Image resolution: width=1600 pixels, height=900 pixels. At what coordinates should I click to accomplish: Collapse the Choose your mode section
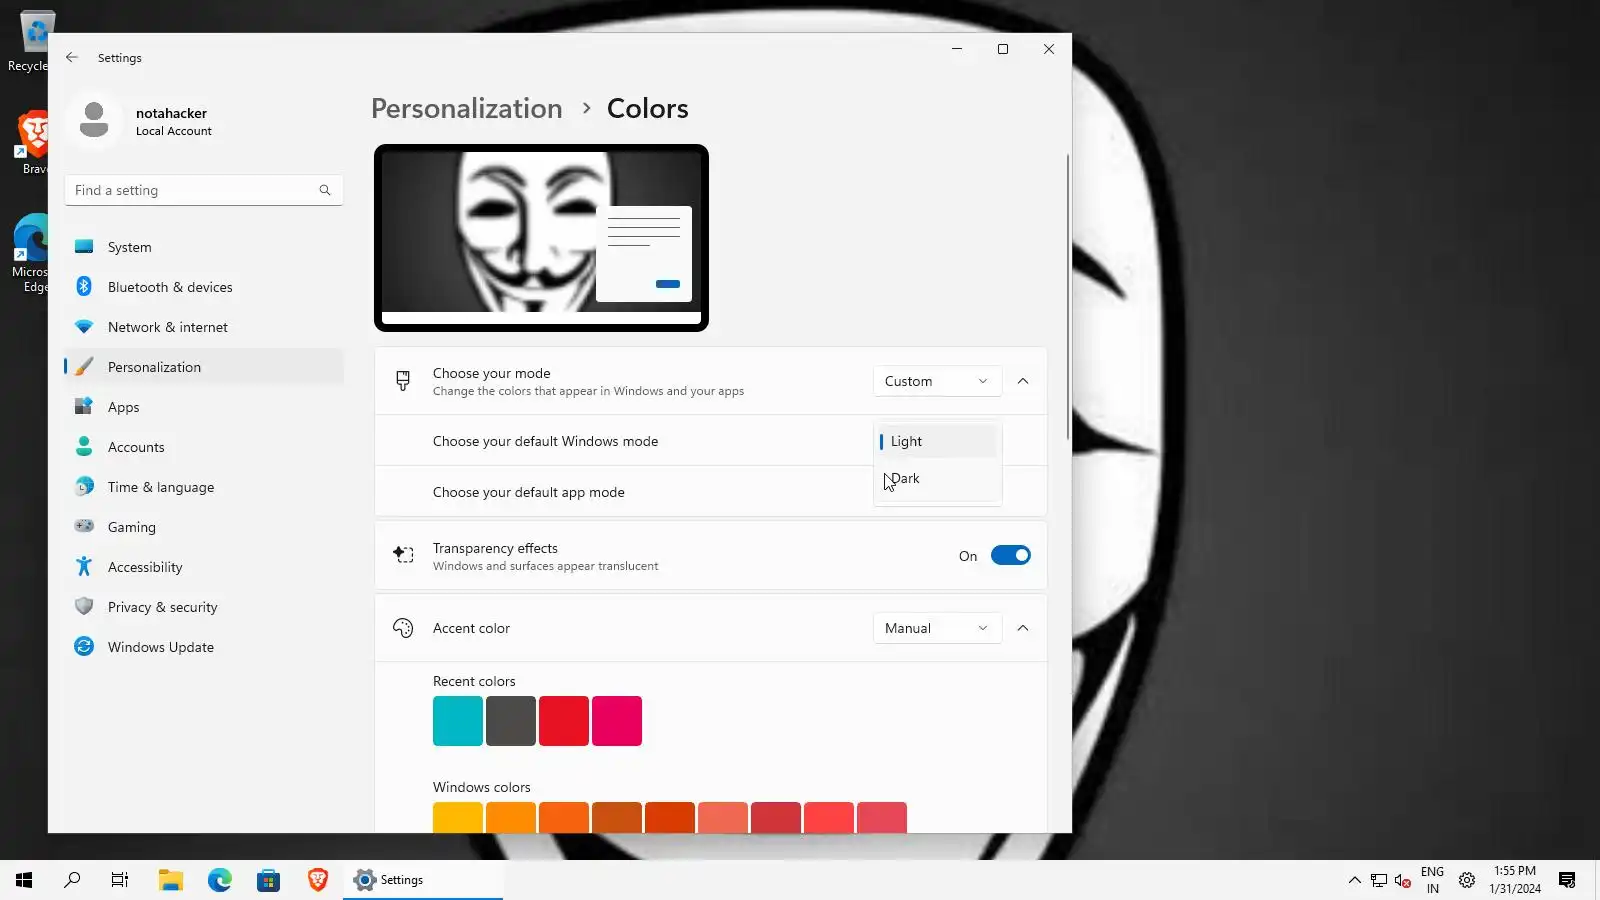pos(1023,381)
